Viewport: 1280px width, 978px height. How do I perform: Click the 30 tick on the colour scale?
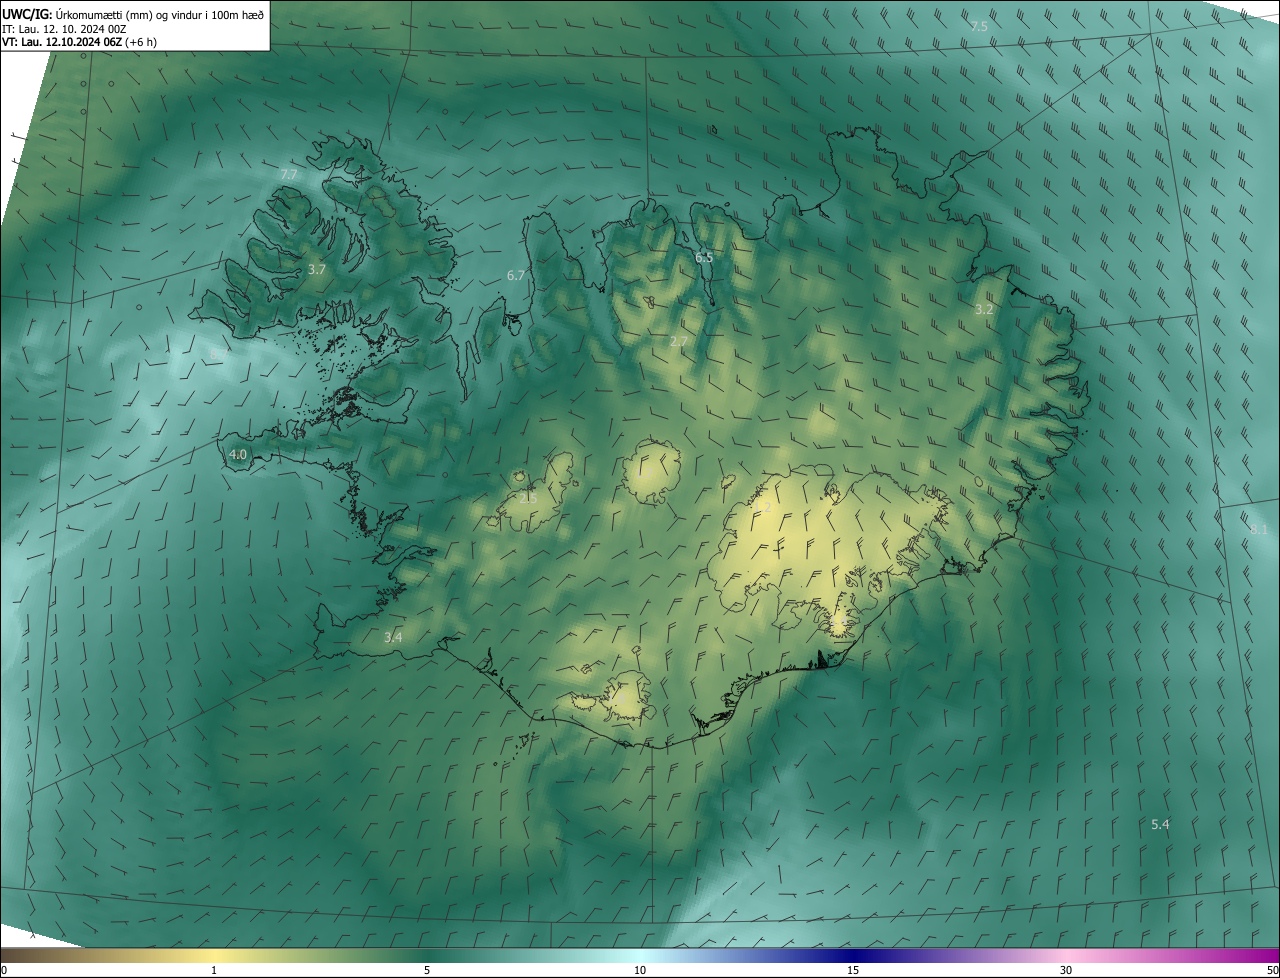pyautogui.click(x=1066, y=970)
